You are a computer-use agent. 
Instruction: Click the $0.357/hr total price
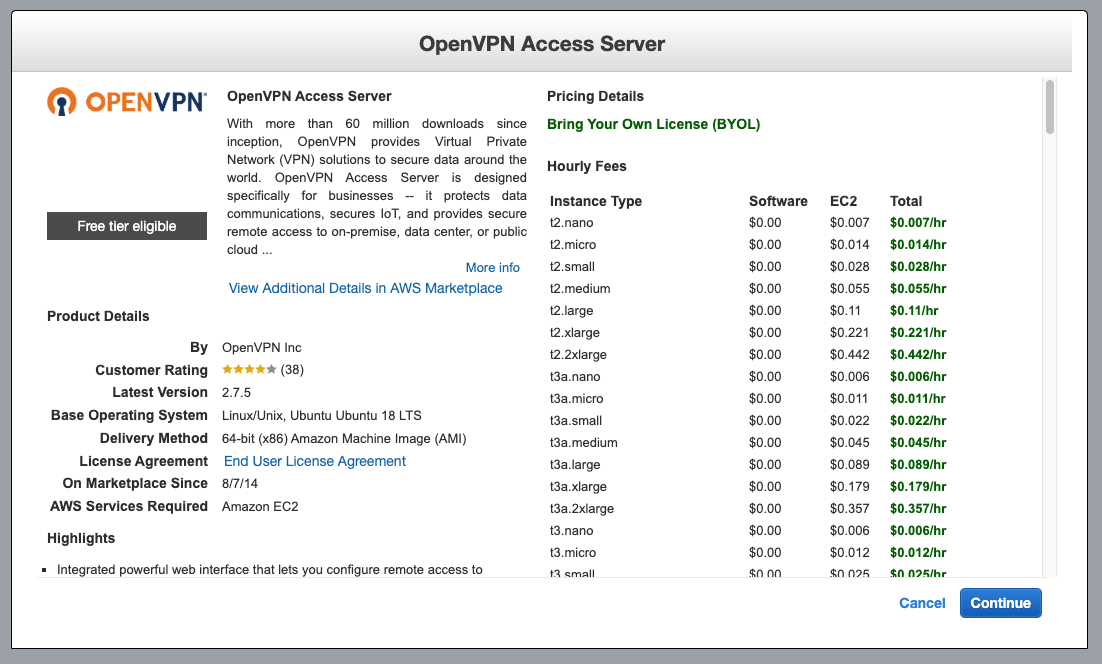918,509
